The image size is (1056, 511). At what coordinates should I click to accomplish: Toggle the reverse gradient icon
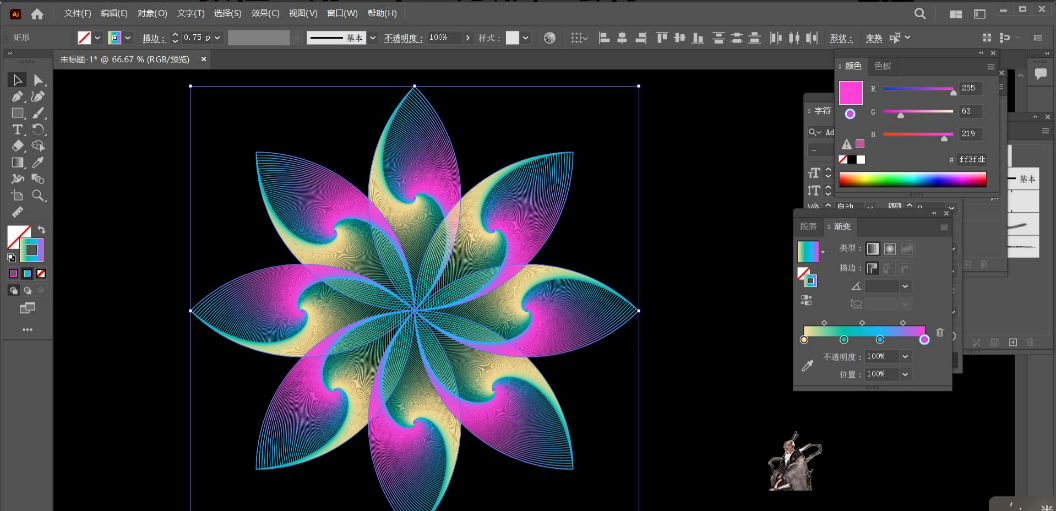806,299
